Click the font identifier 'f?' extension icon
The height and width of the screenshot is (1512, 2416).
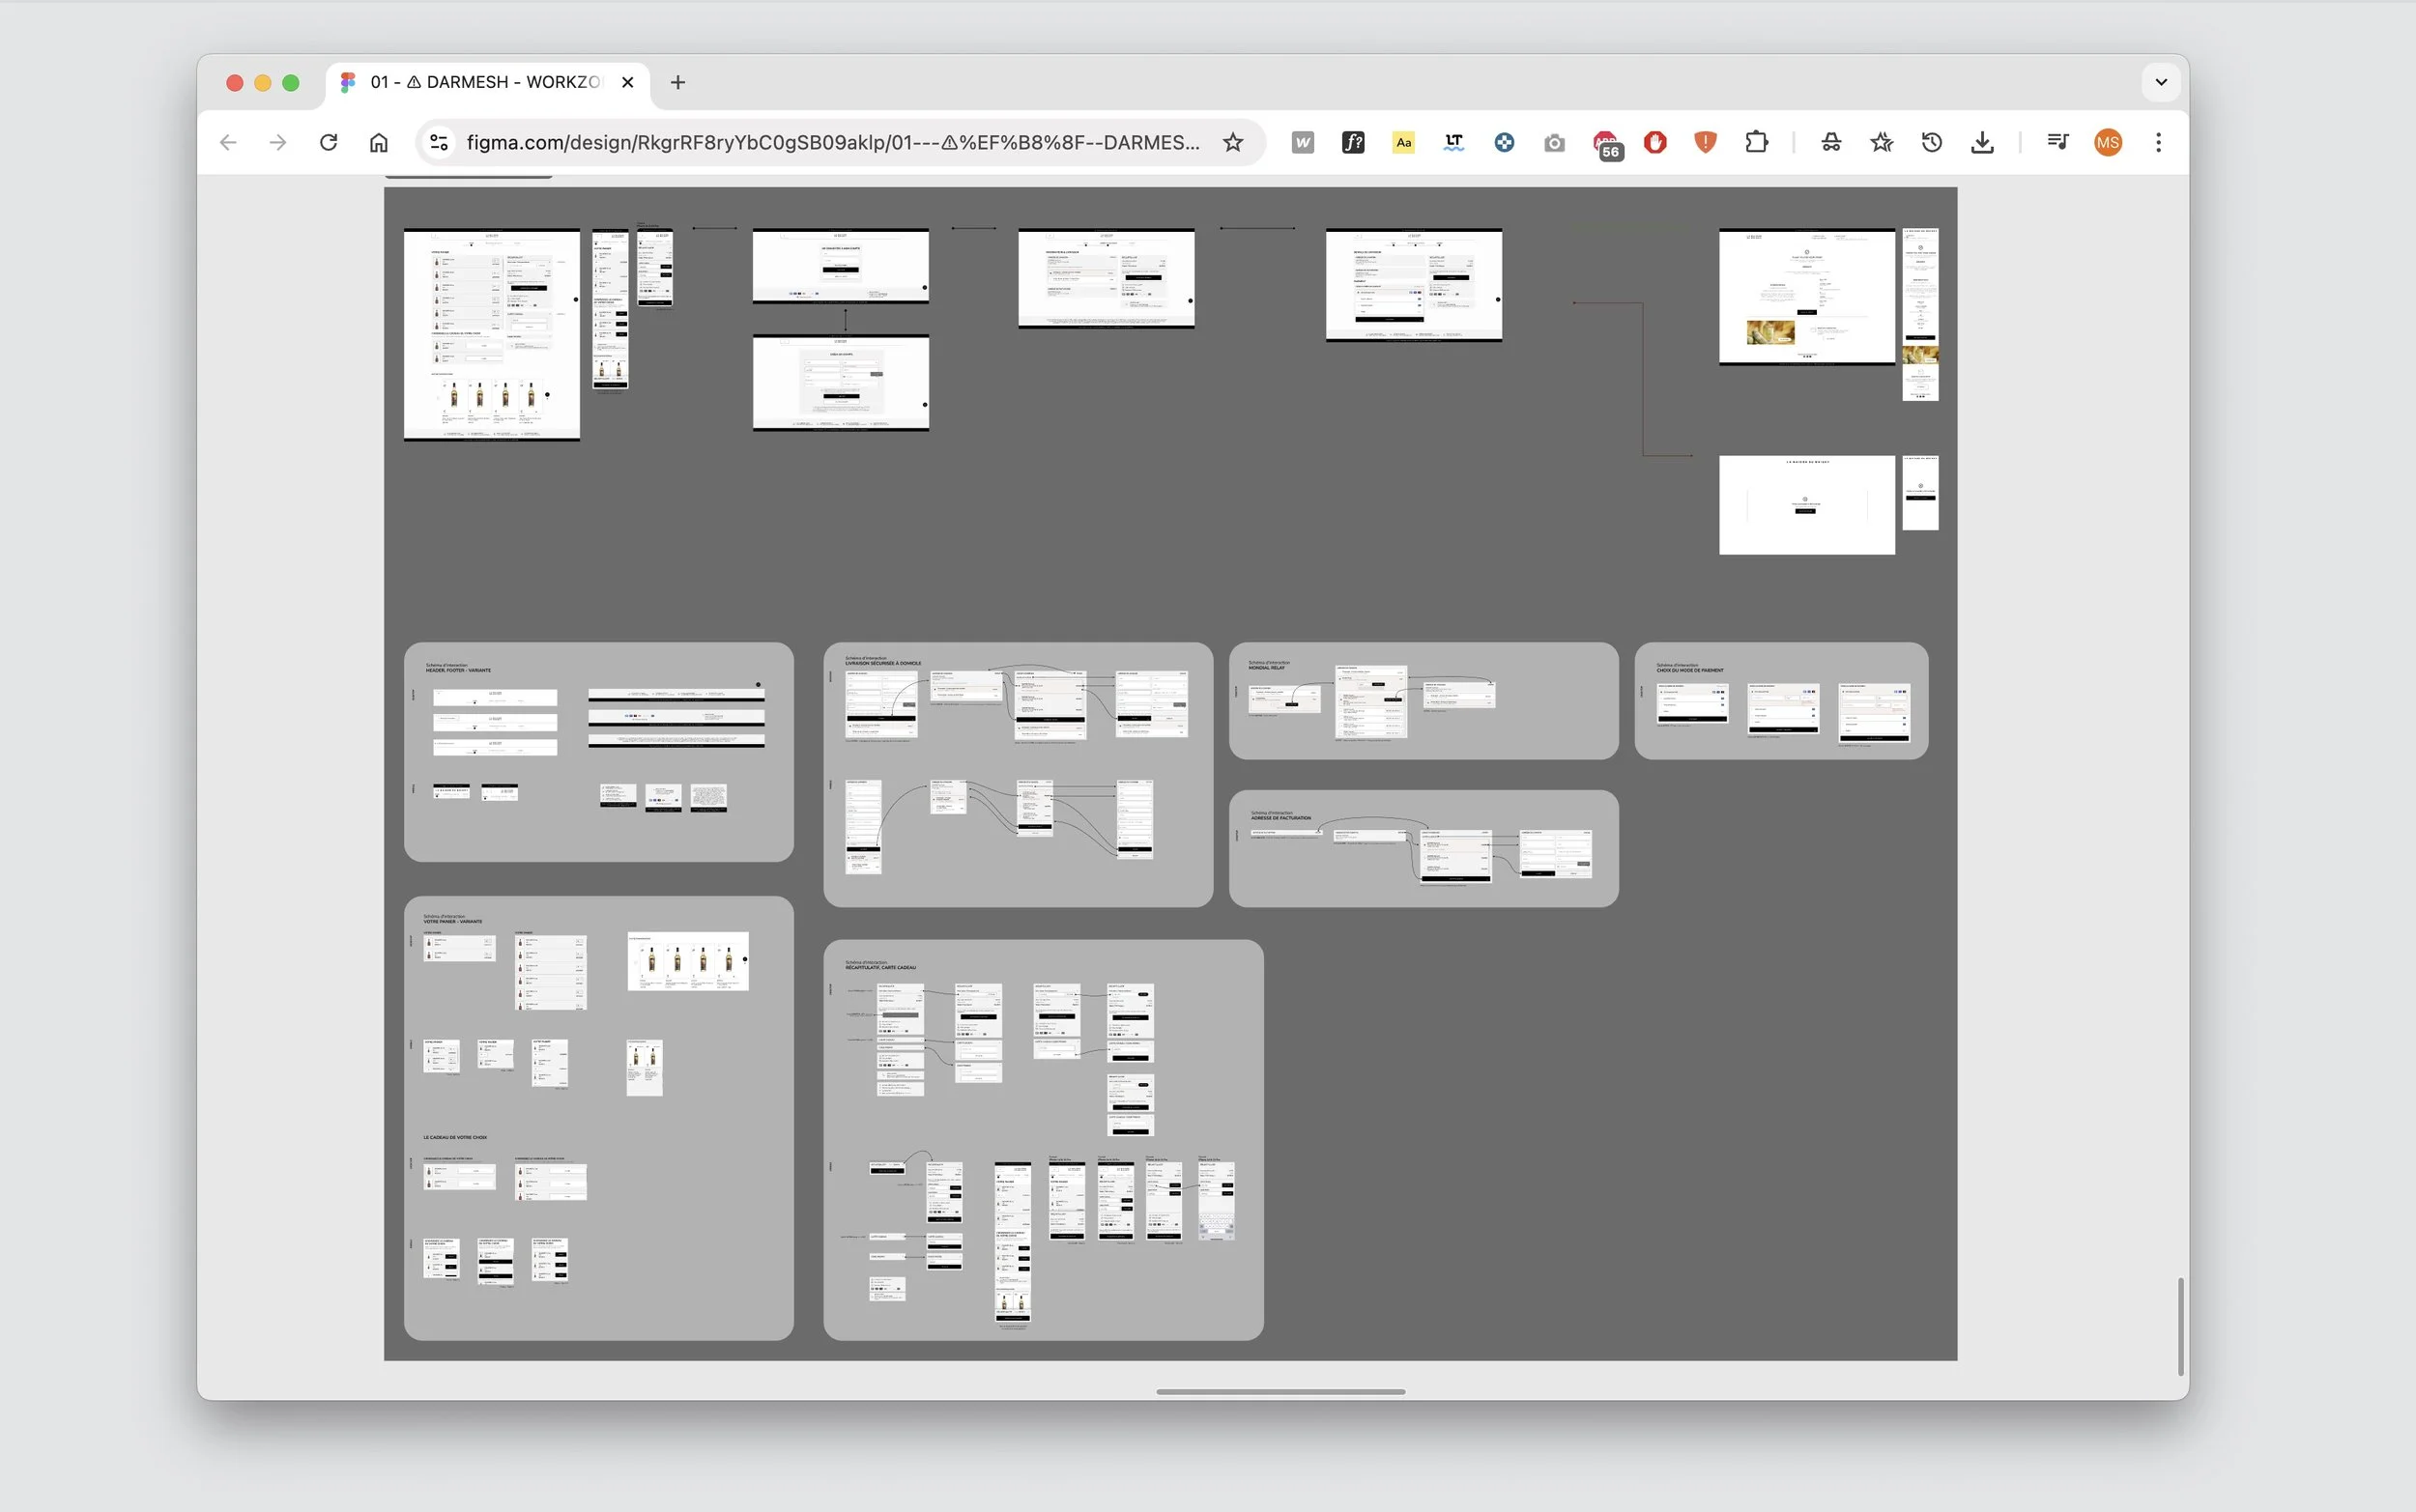click(1353, 143)
